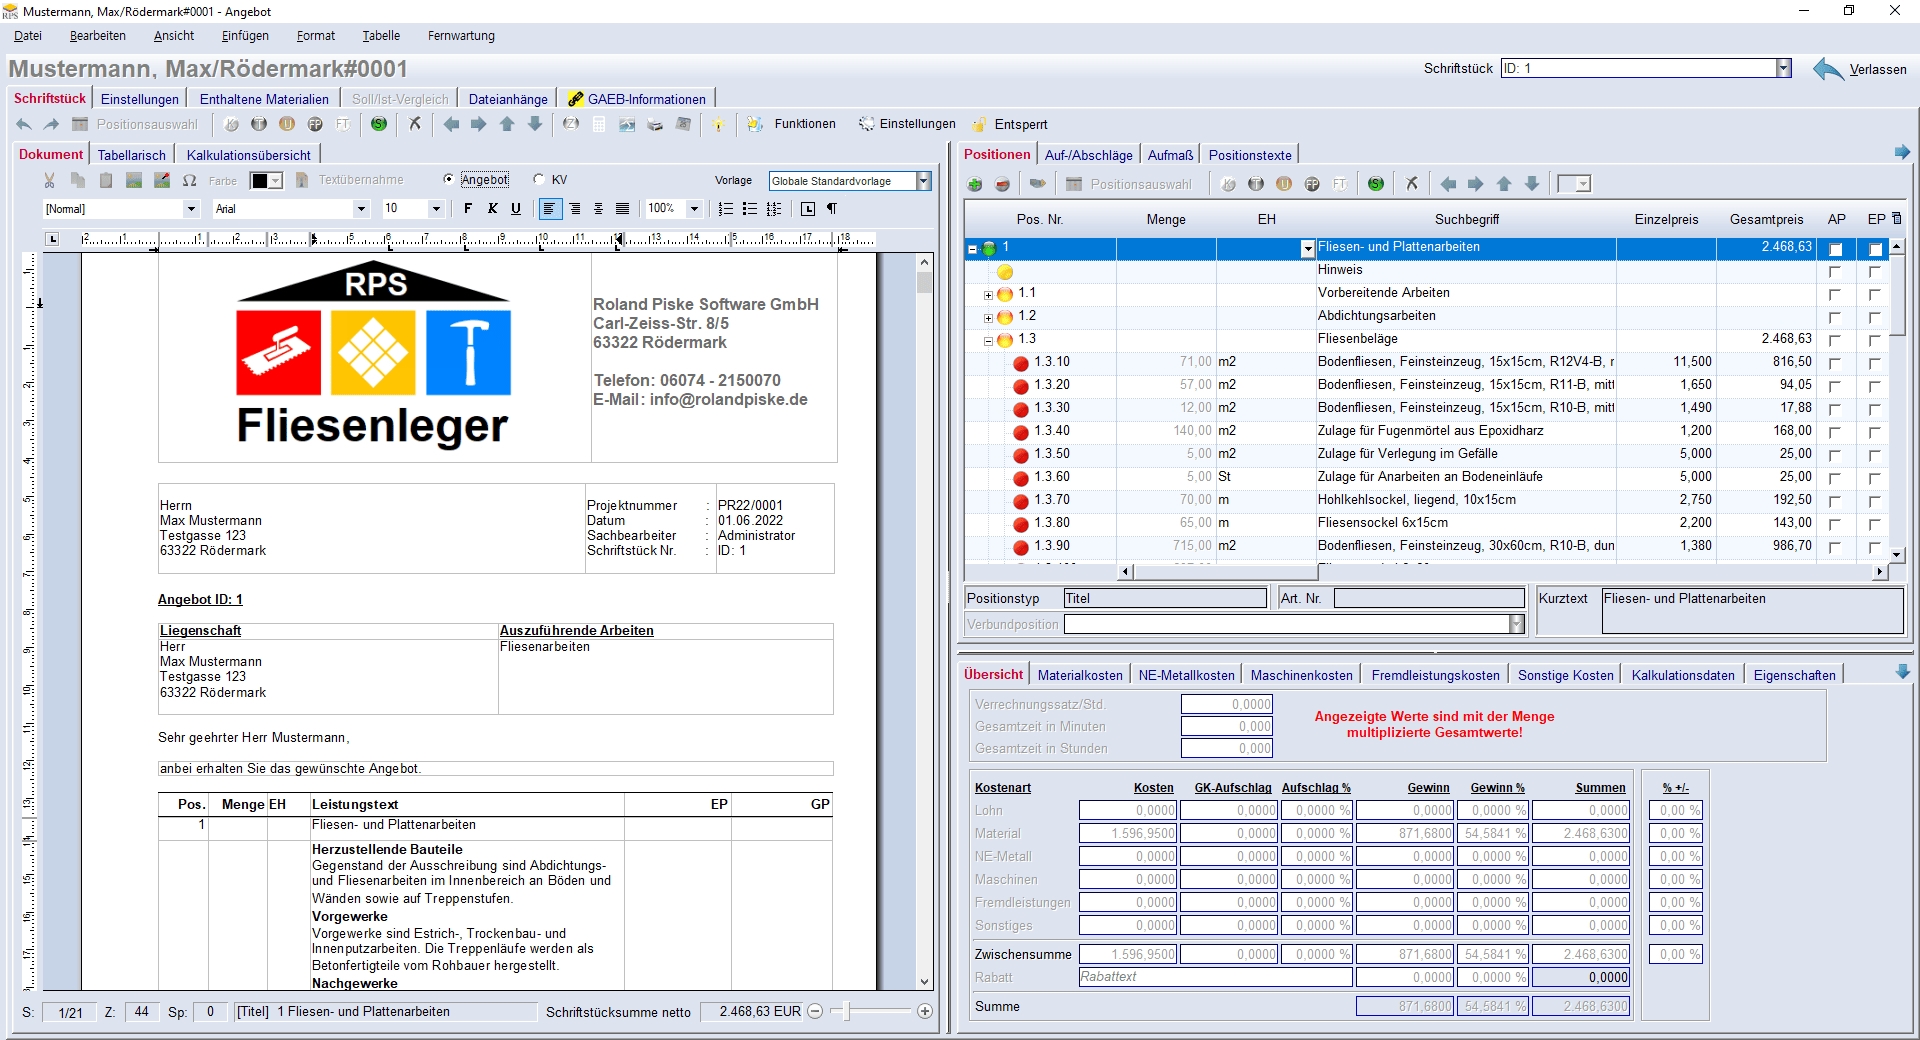Click the printer icon in main toolbar
Screen dimensions: 1920x1040
click(655, 125)
